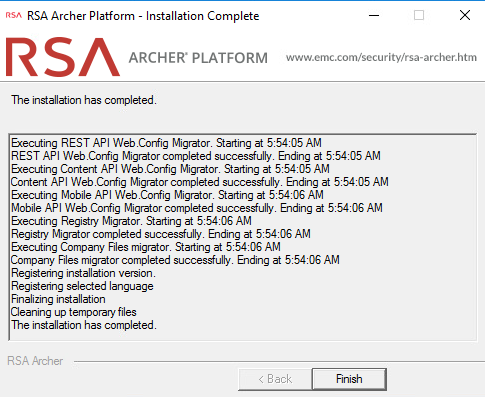Image resolution: width=485 pixels, height=397 pixels.
Task: Select the 'Executing REST API Web.Config Migrator' log line
Action: click(166, 143)
